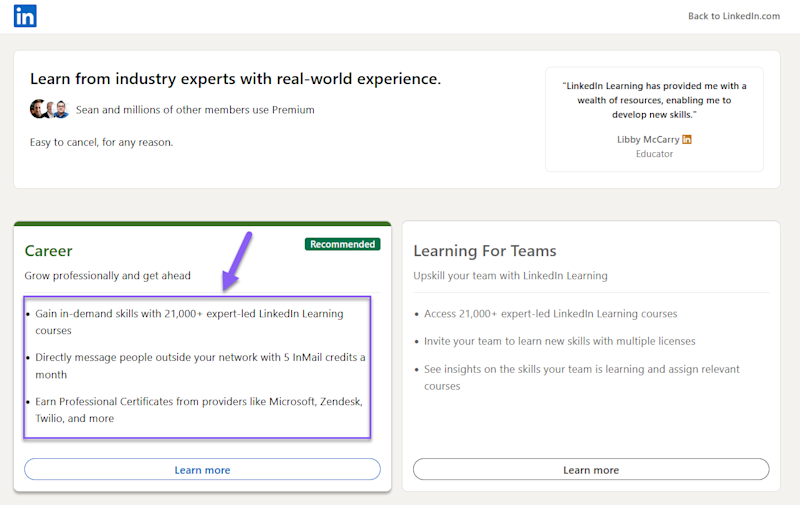Click the LinkedIn badge beside Libby McCarry
Viewport: 800px width, 505px height.
click(x=687, y=139)
